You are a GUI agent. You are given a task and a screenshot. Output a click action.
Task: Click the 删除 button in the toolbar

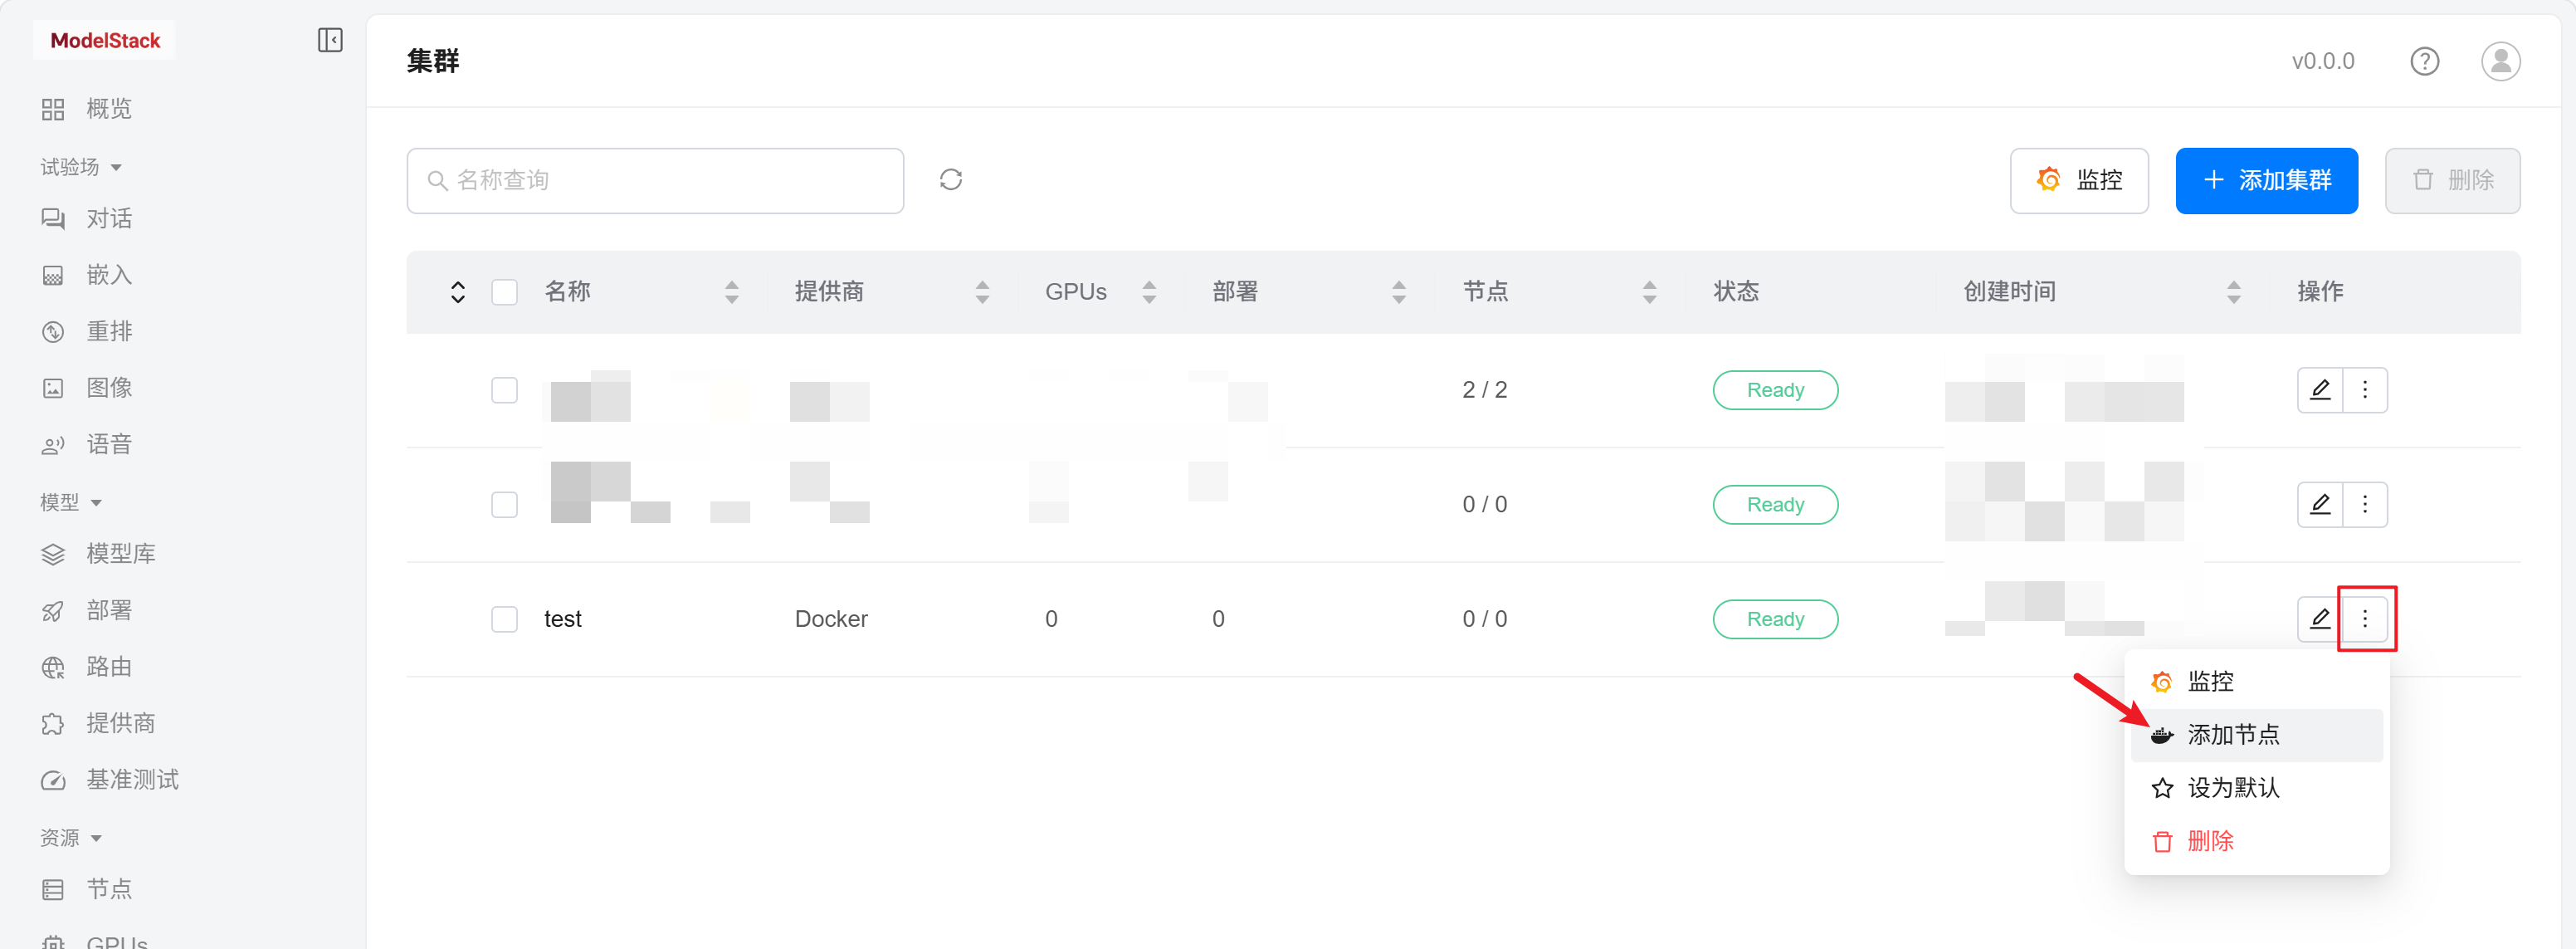coord(2452,181)
